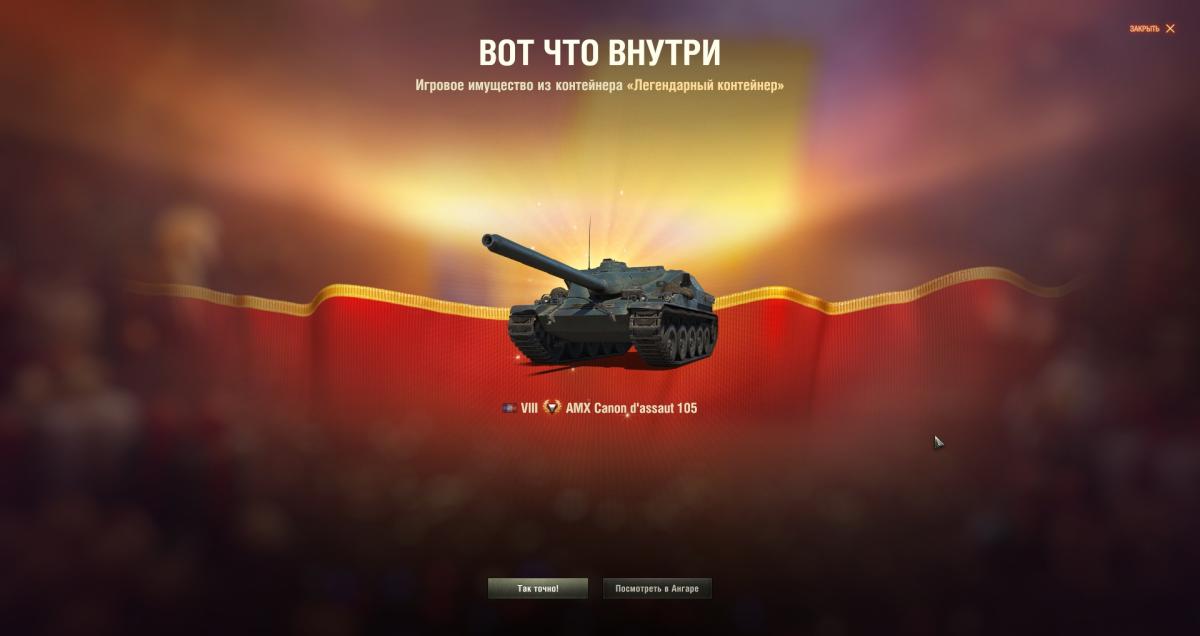
Task: Click the French nation flag icon
Action: click(x=509, y=408)
